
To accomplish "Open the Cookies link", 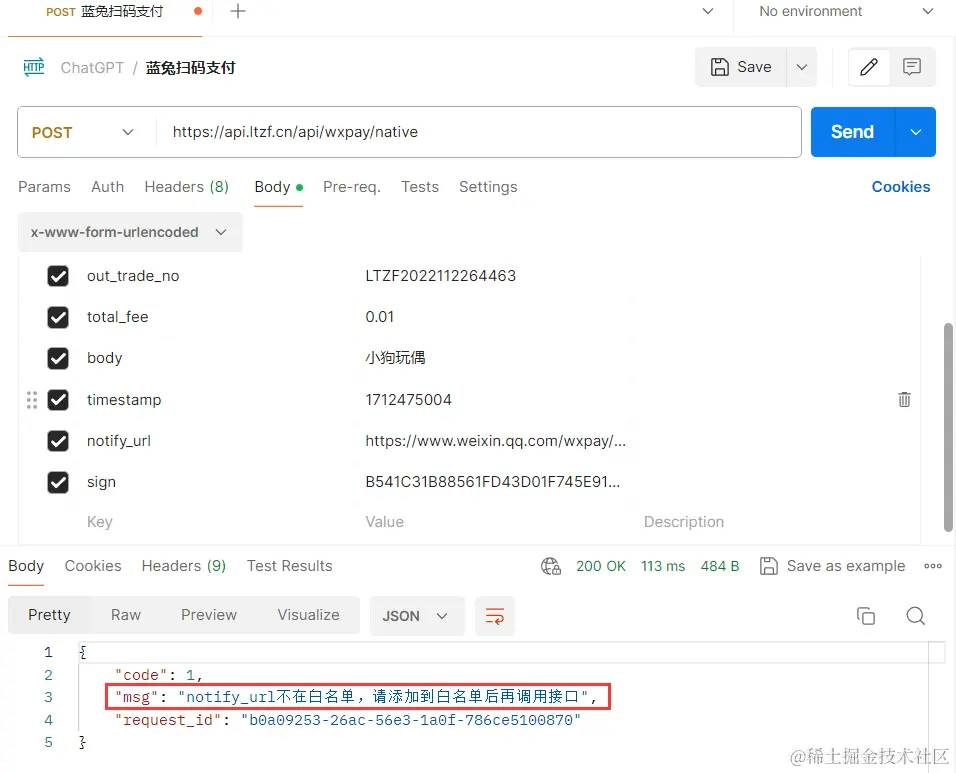I will click(901, 187).
